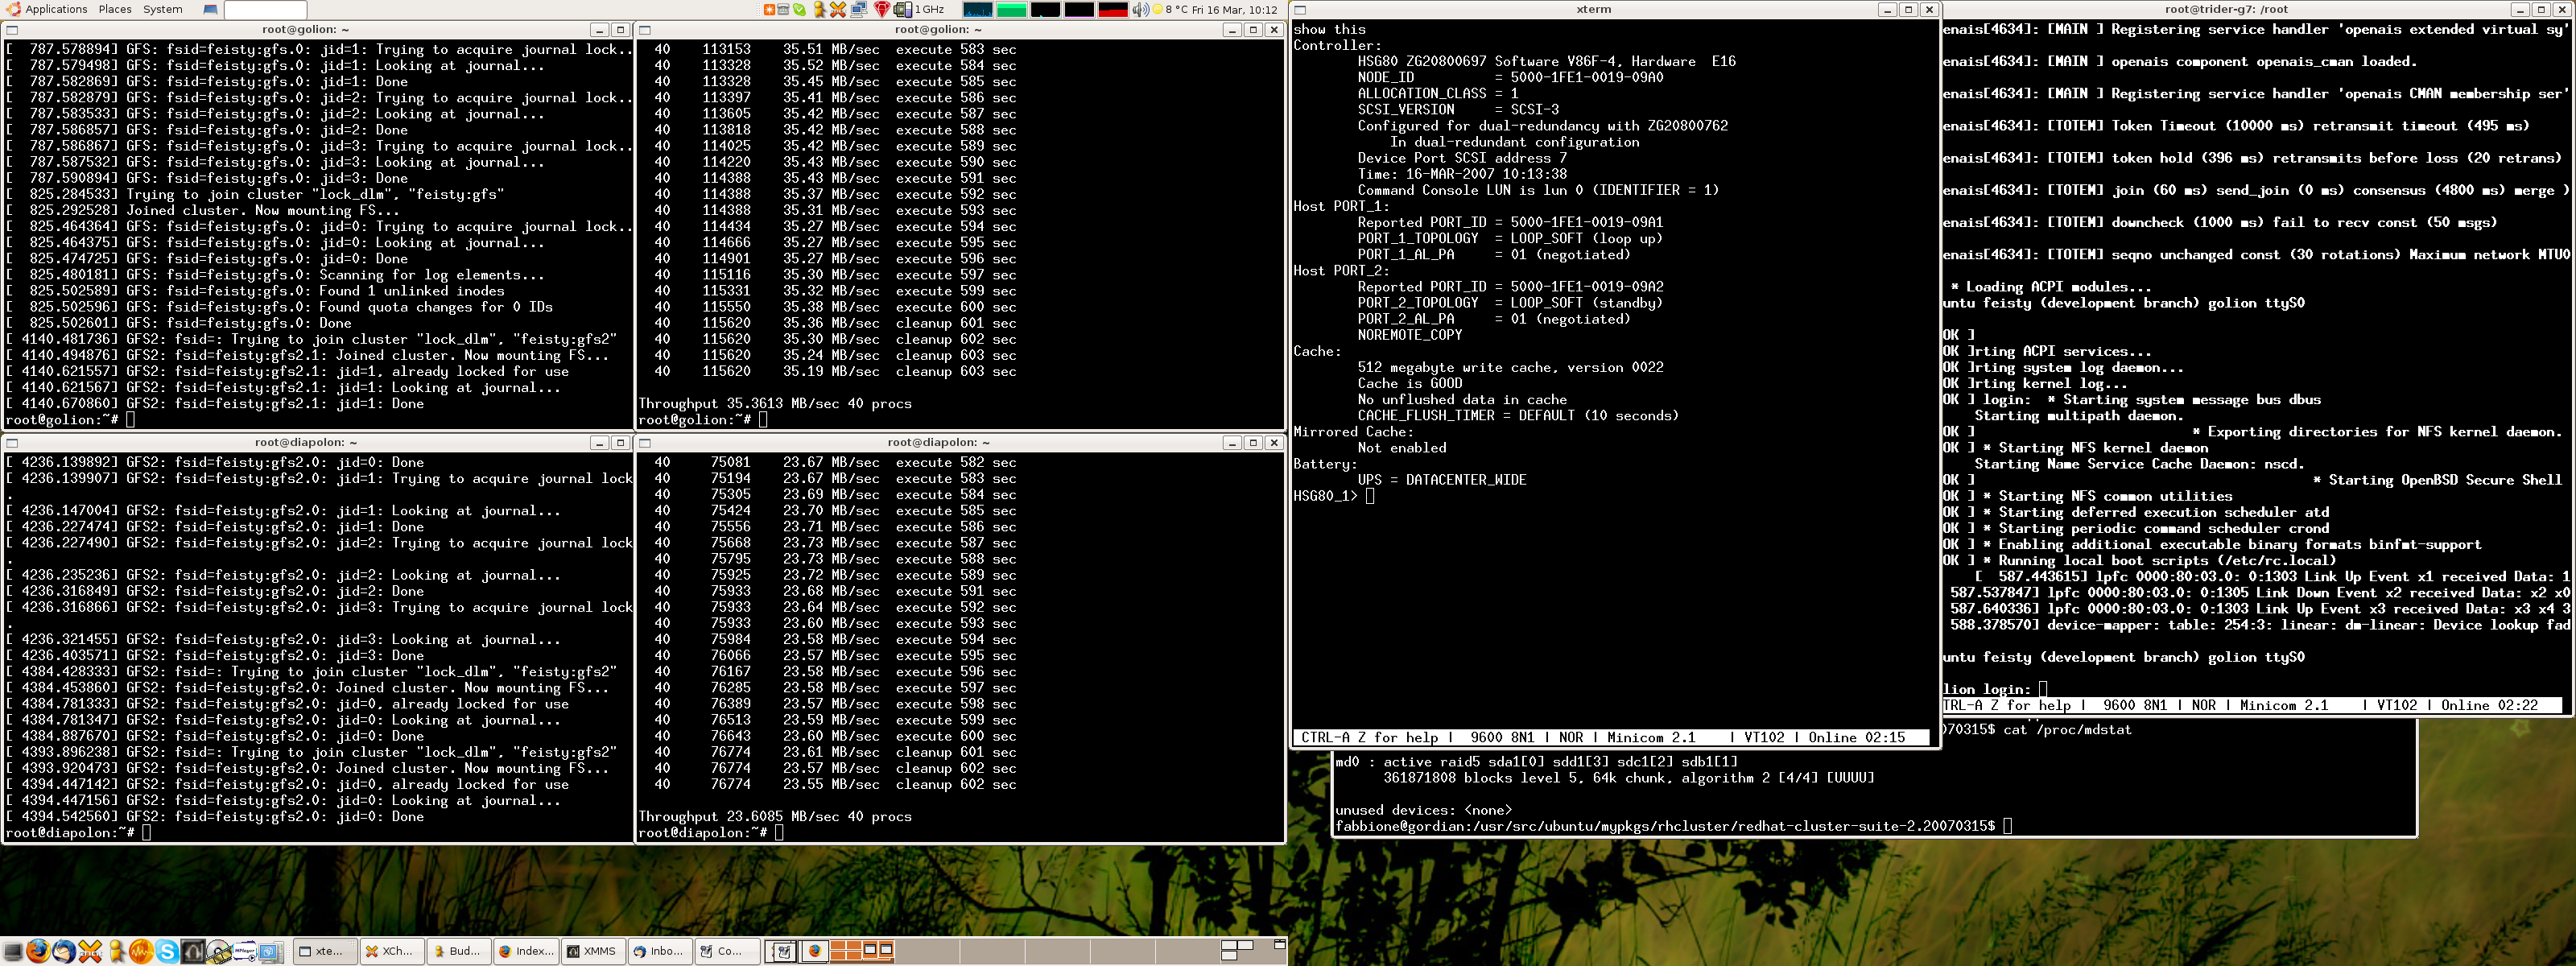Switch to the Inbo... Thunderbird taskbar window
2576x966 pixels.
pyautogui.click(x=660, y=951)
